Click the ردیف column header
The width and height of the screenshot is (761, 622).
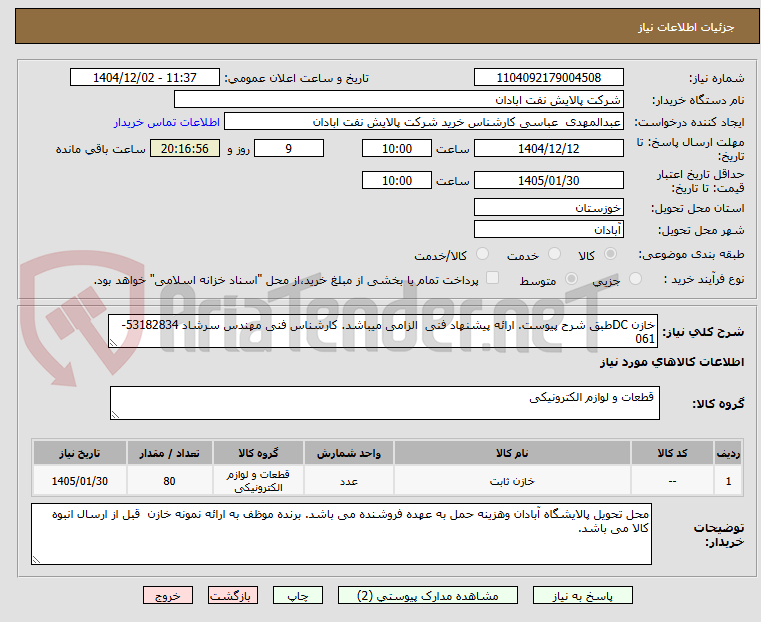[x=728, y=453]
